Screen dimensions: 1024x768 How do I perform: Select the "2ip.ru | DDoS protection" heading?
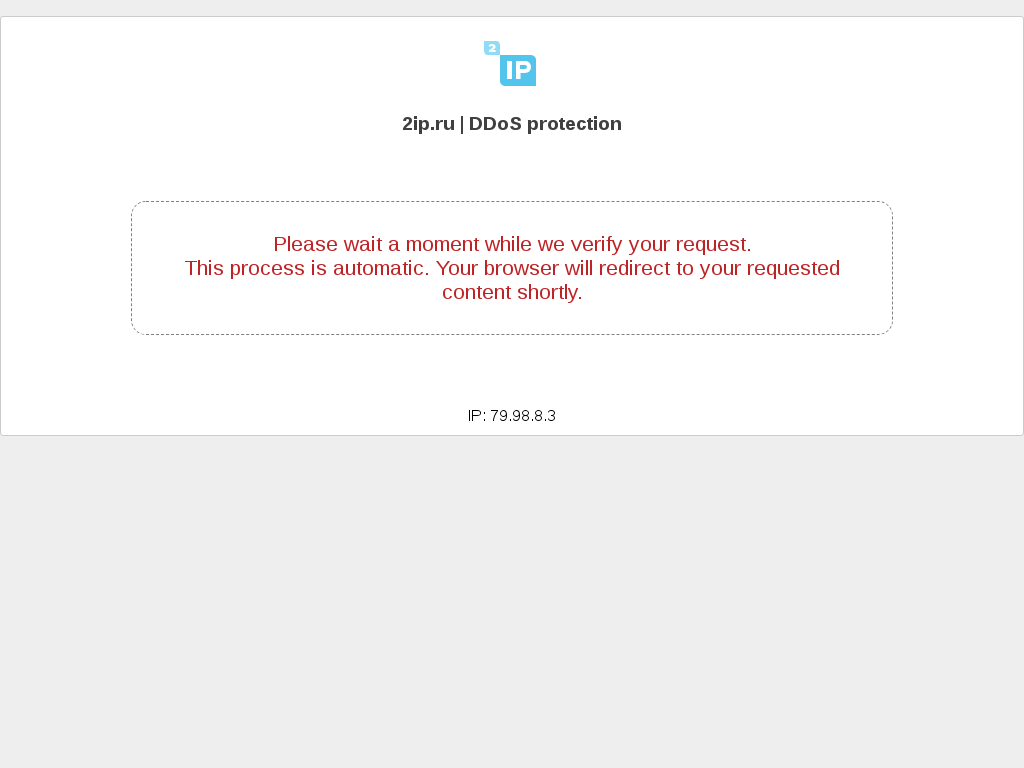512,123
